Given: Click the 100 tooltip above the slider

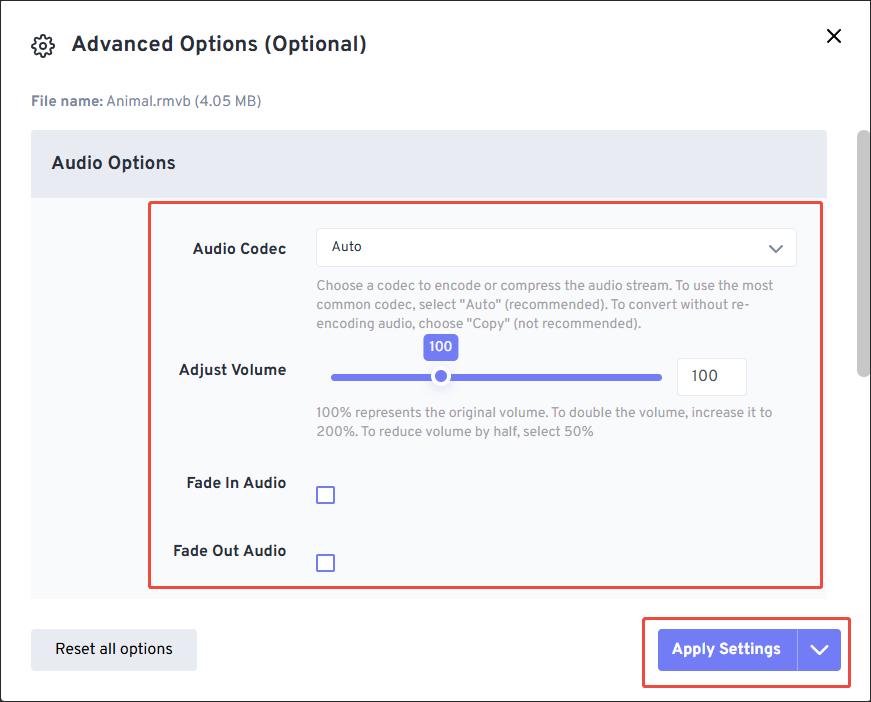Looking at the screenshot, I should [x=441, y=347].
